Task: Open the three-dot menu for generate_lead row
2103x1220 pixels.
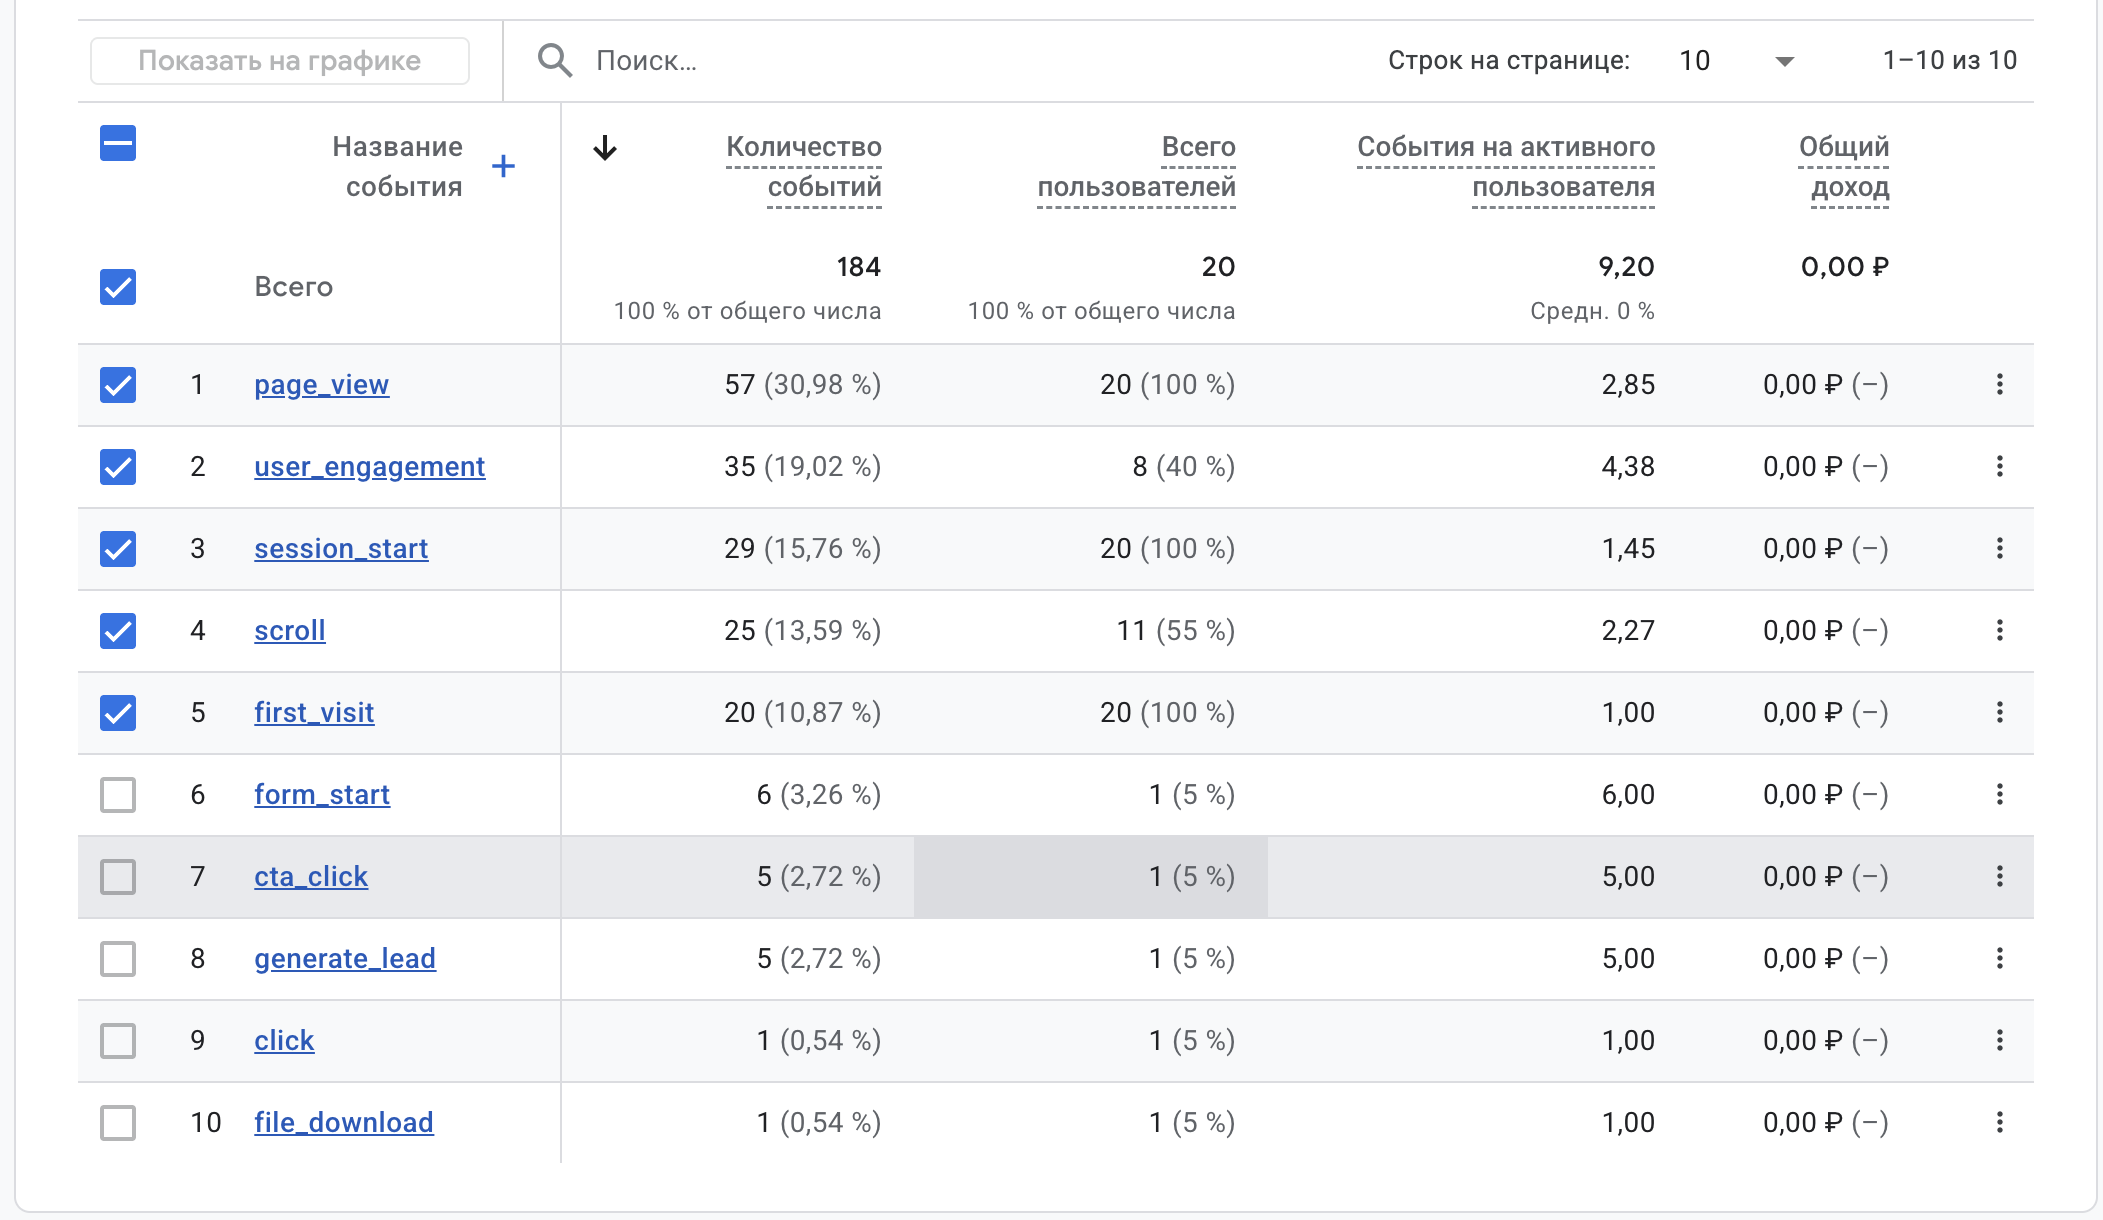Action: [x=2000, y=958]
